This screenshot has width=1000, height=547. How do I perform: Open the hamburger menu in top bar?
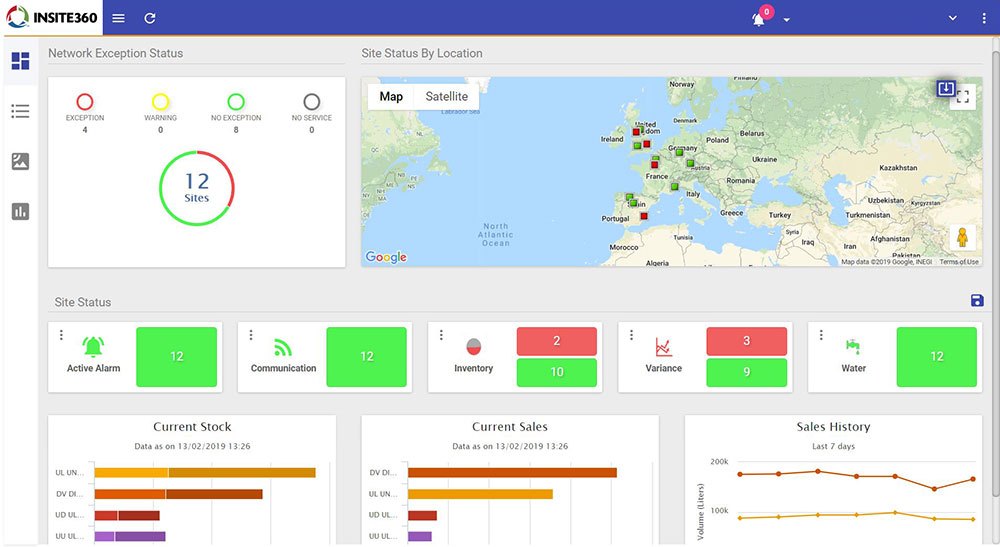pyautogui.click(x=118, y=18)
